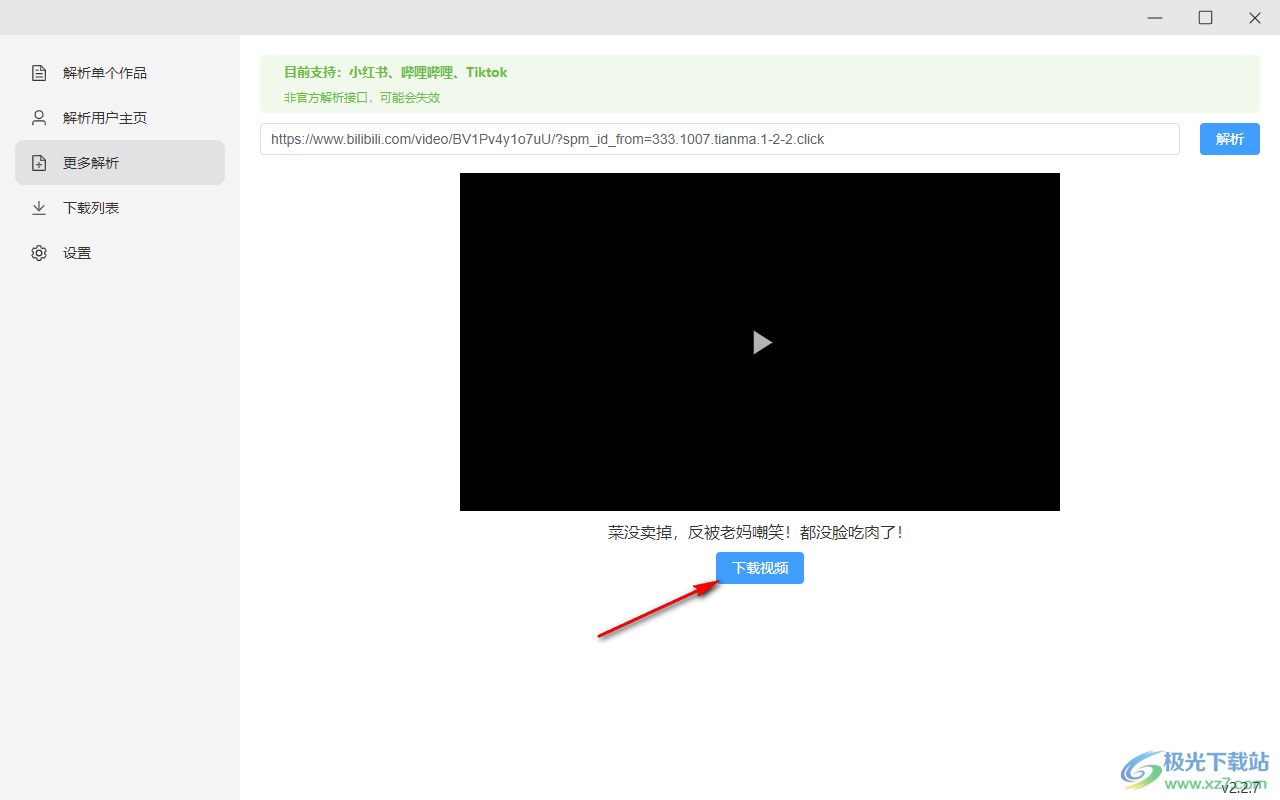The height and width of the screenshot is (800, 1280).
Task: Play the video preview
Action: [762, 342]
